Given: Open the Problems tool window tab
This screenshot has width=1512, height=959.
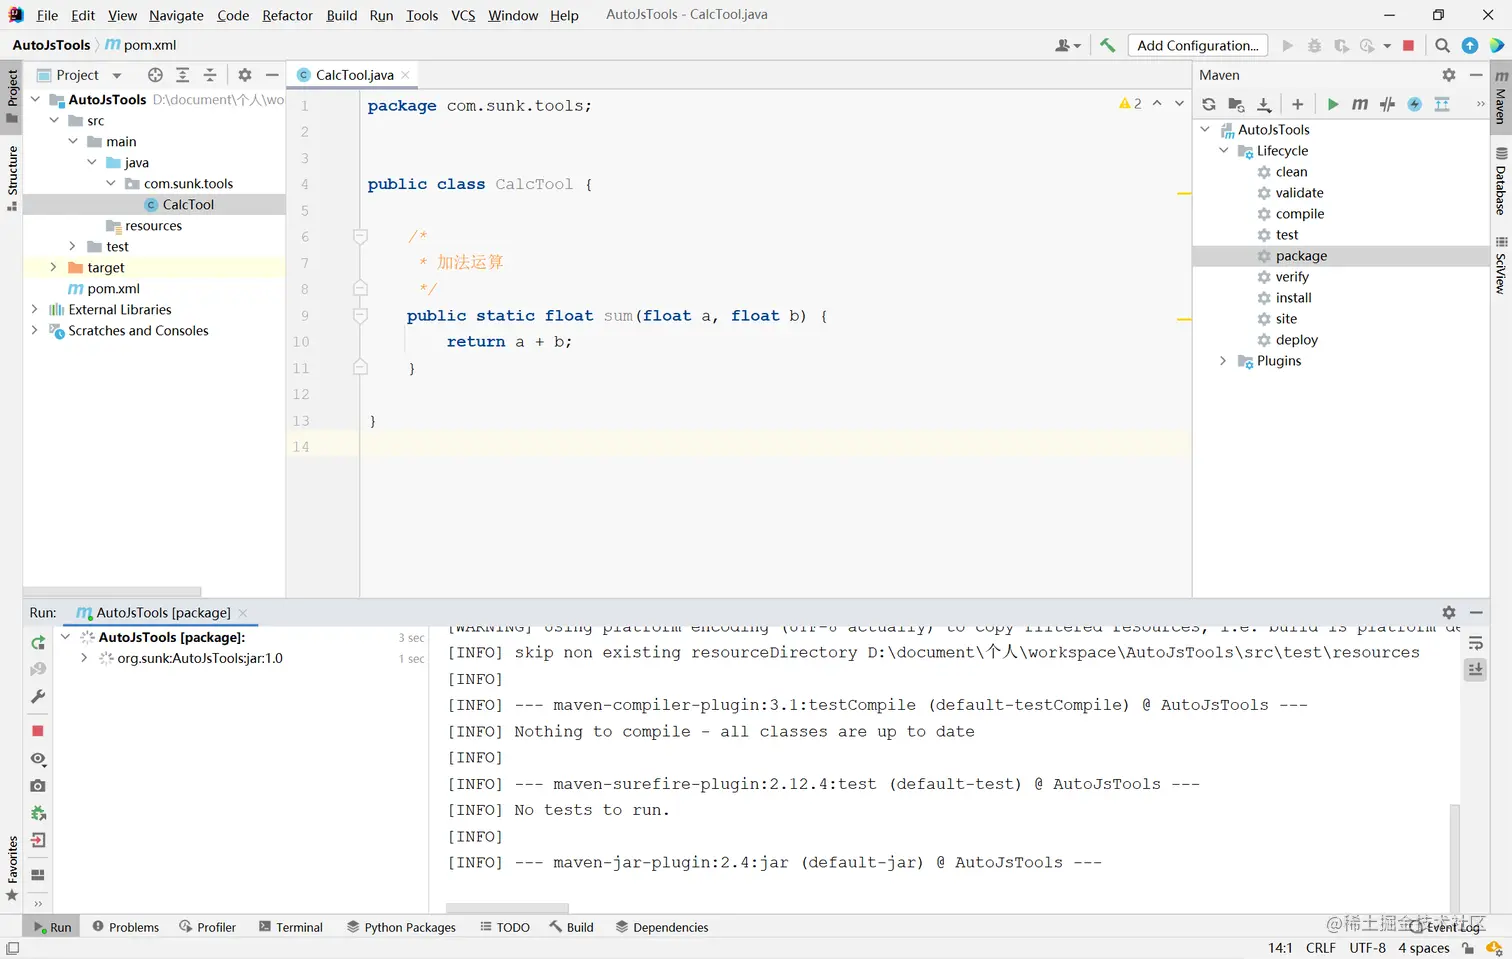Looking at the screenshot, I should point(126,927).
